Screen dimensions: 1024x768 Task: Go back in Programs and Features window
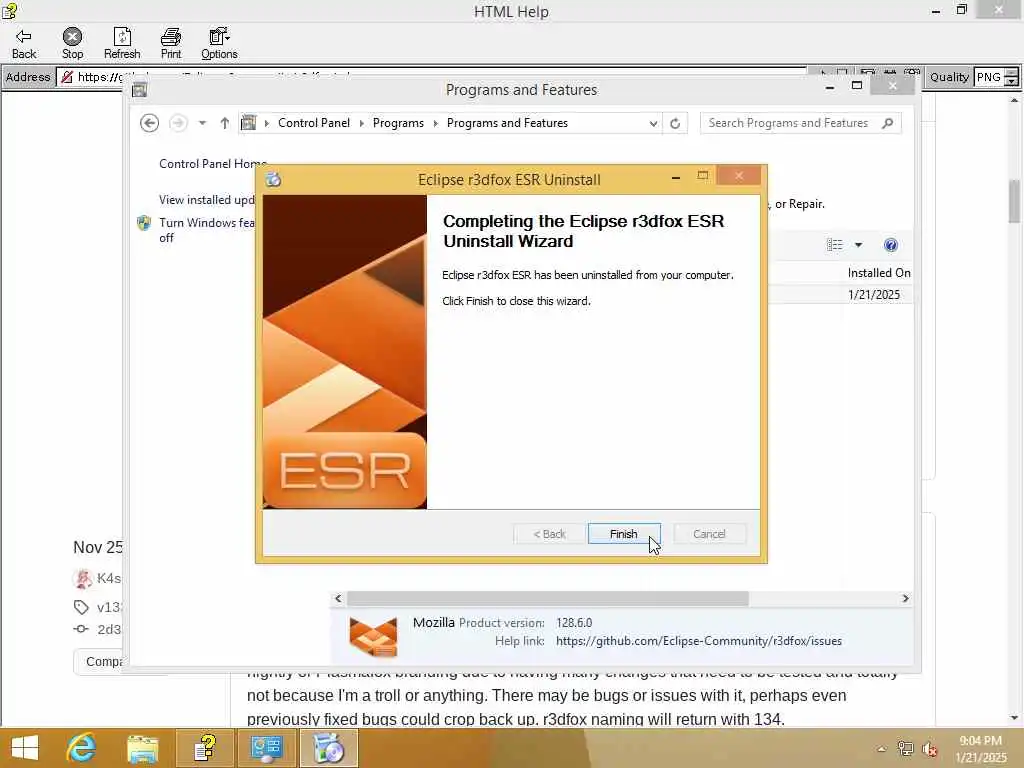click(x=150, y=123)
